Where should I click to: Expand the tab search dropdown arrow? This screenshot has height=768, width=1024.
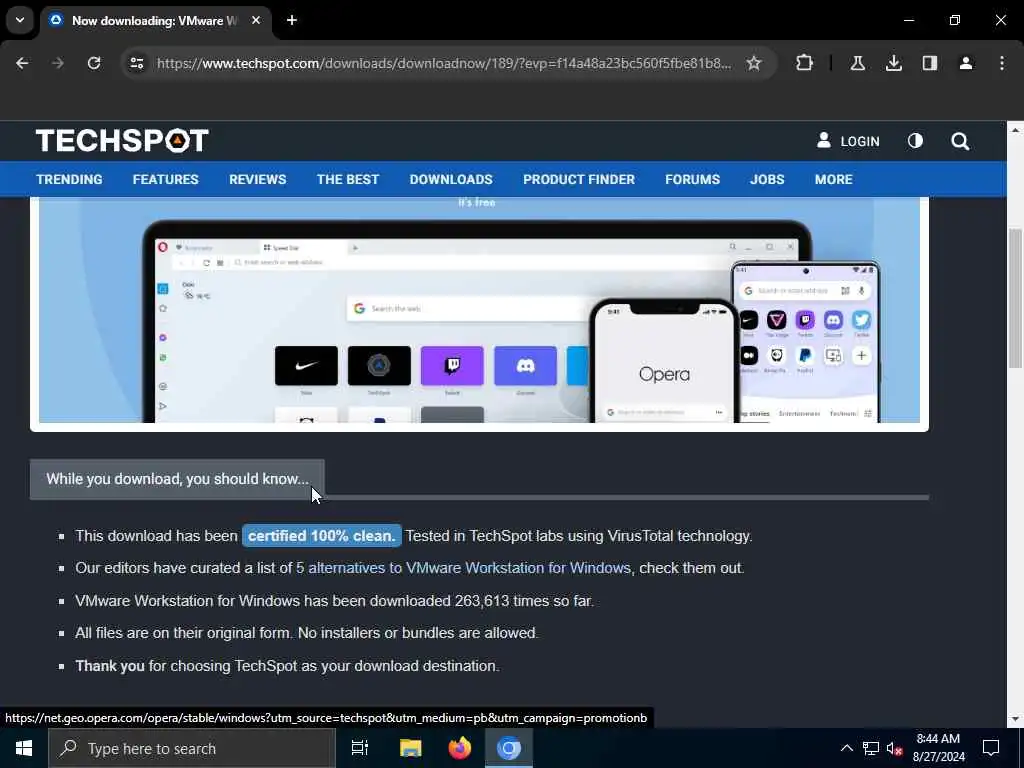tap(20, 20)
